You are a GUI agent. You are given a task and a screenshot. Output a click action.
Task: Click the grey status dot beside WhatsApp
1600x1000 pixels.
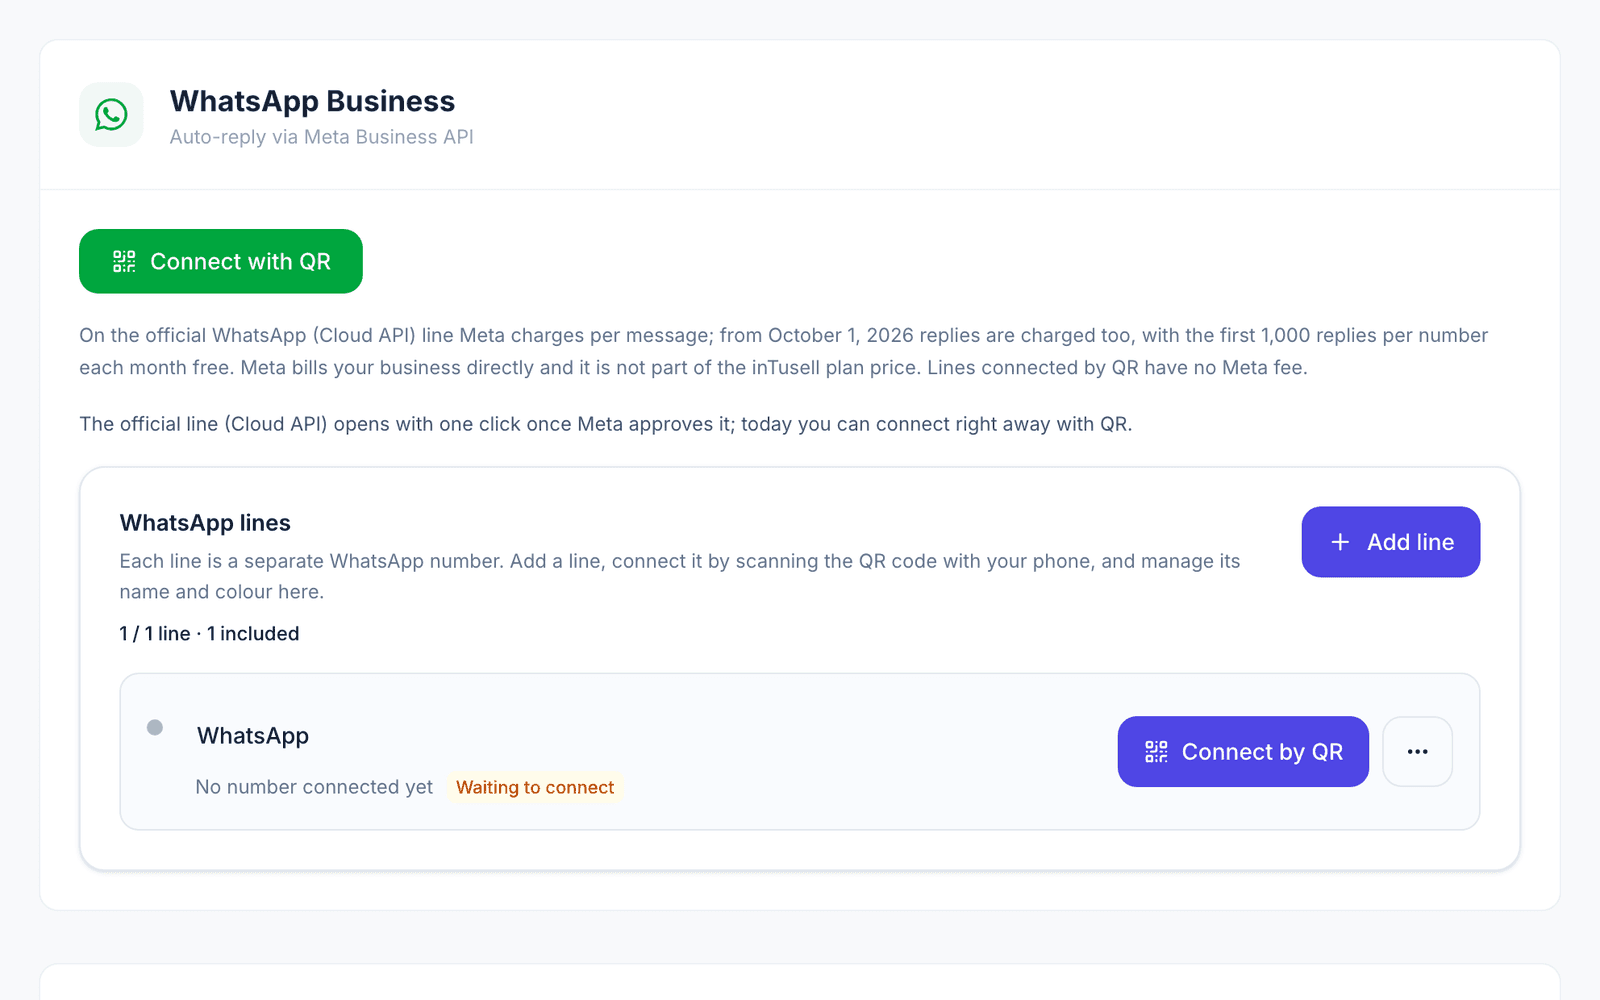click(x=155, y=727)
